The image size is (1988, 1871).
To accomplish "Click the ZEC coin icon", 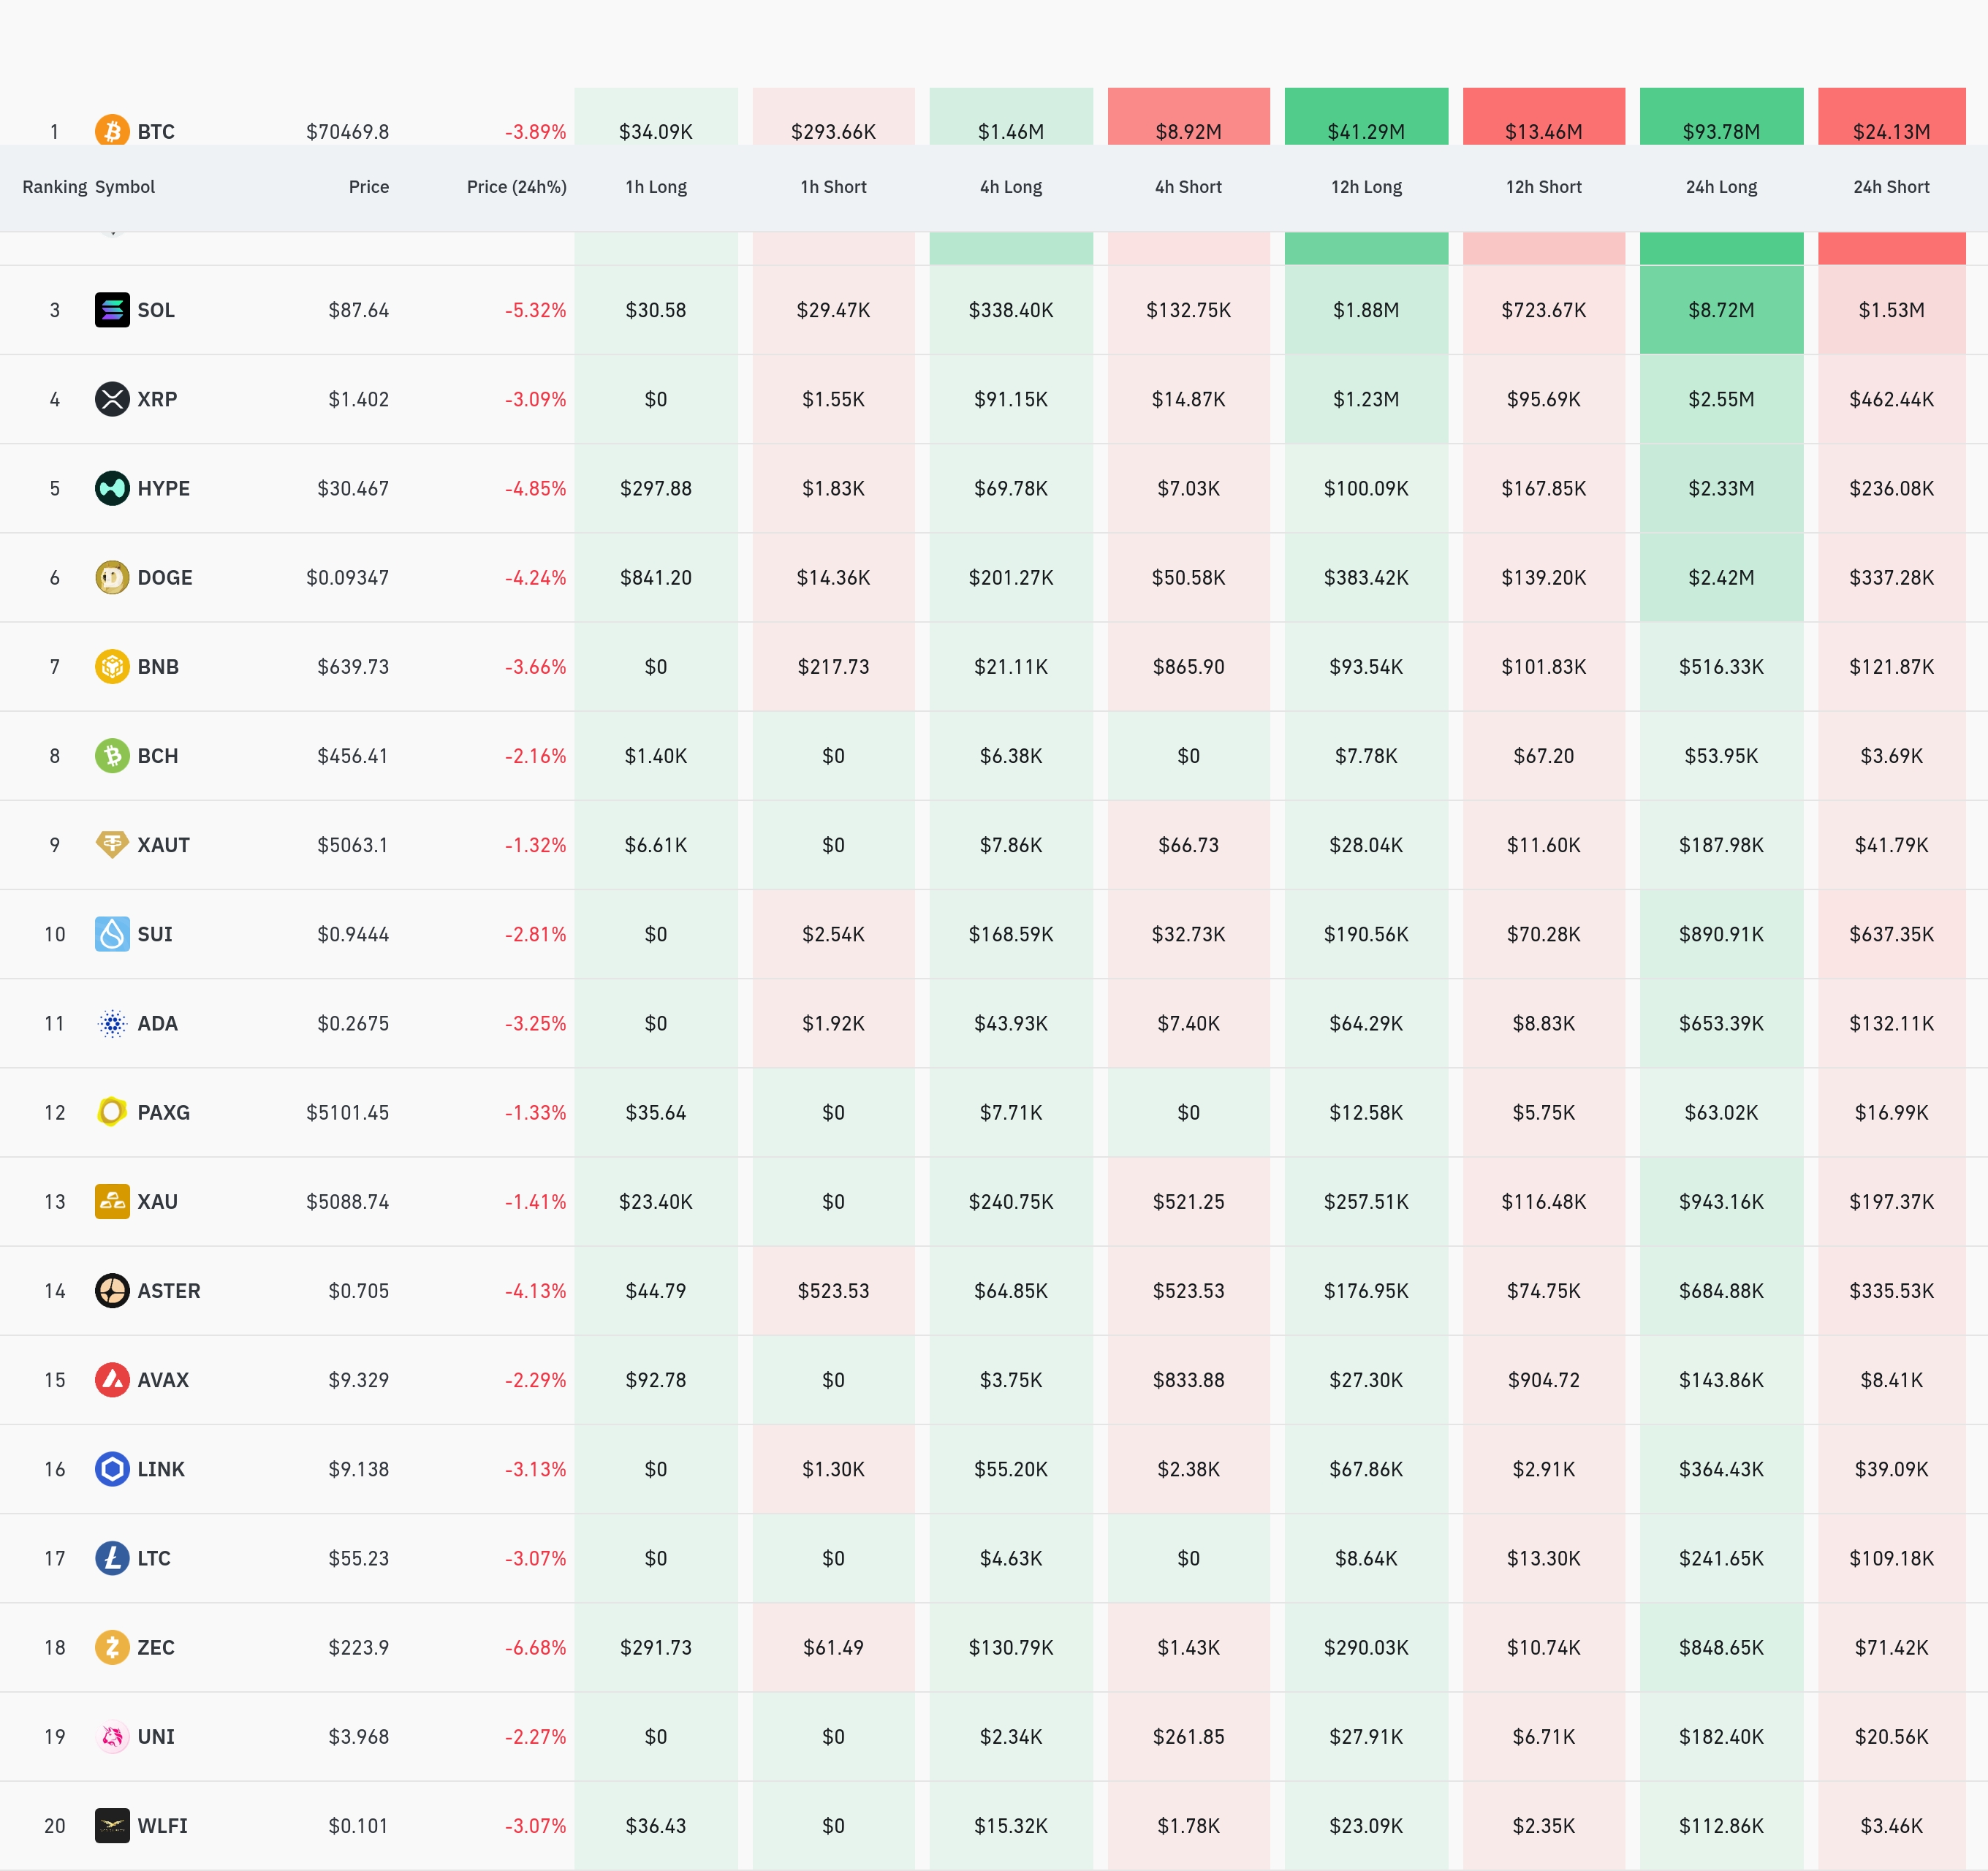I will 112,1647.
